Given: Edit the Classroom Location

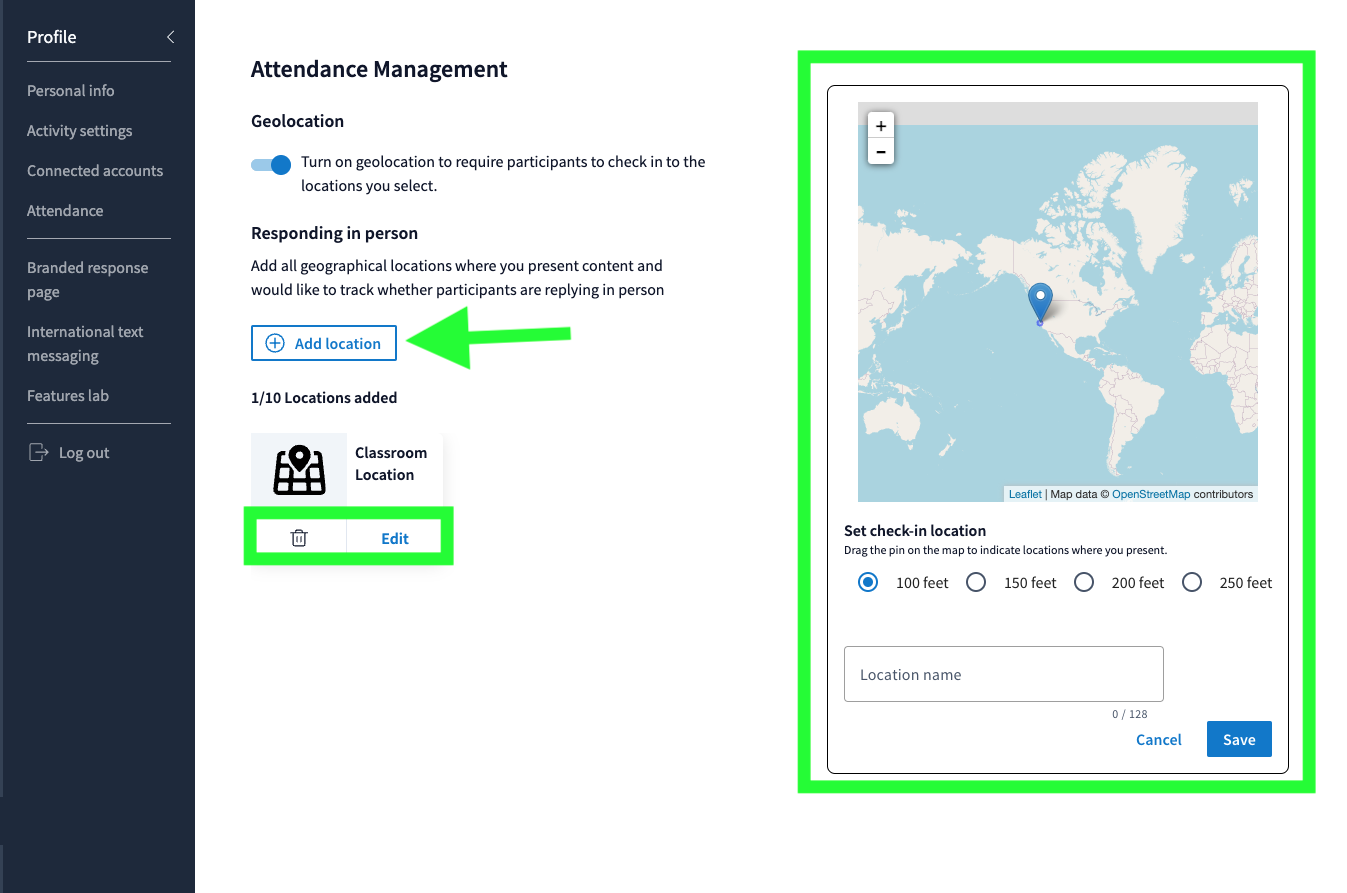Looking at the screenshot, I should [x=393, y=537].
